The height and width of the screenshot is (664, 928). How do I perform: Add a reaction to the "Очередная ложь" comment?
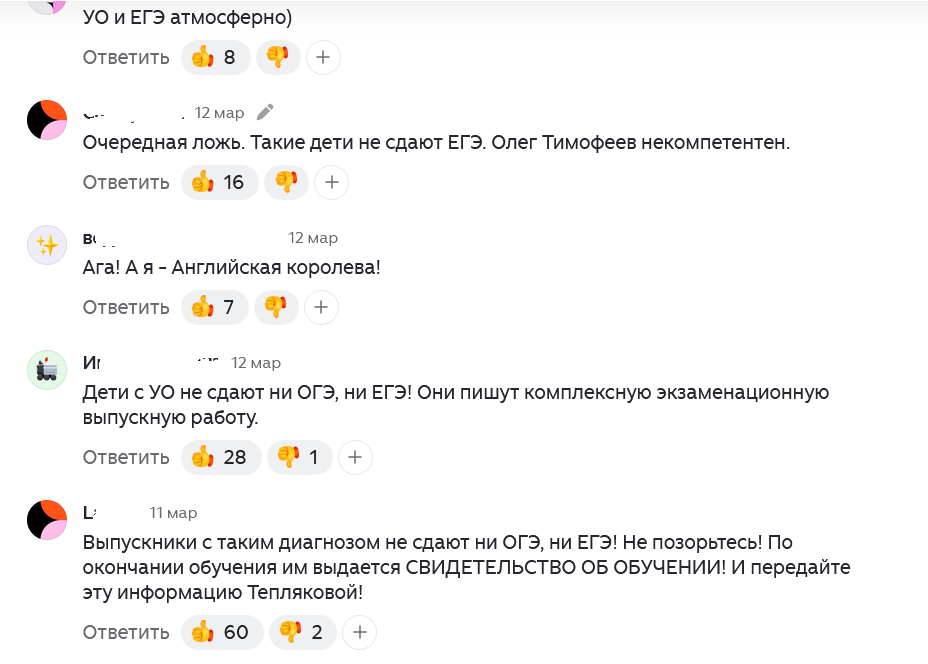[331, 182]
